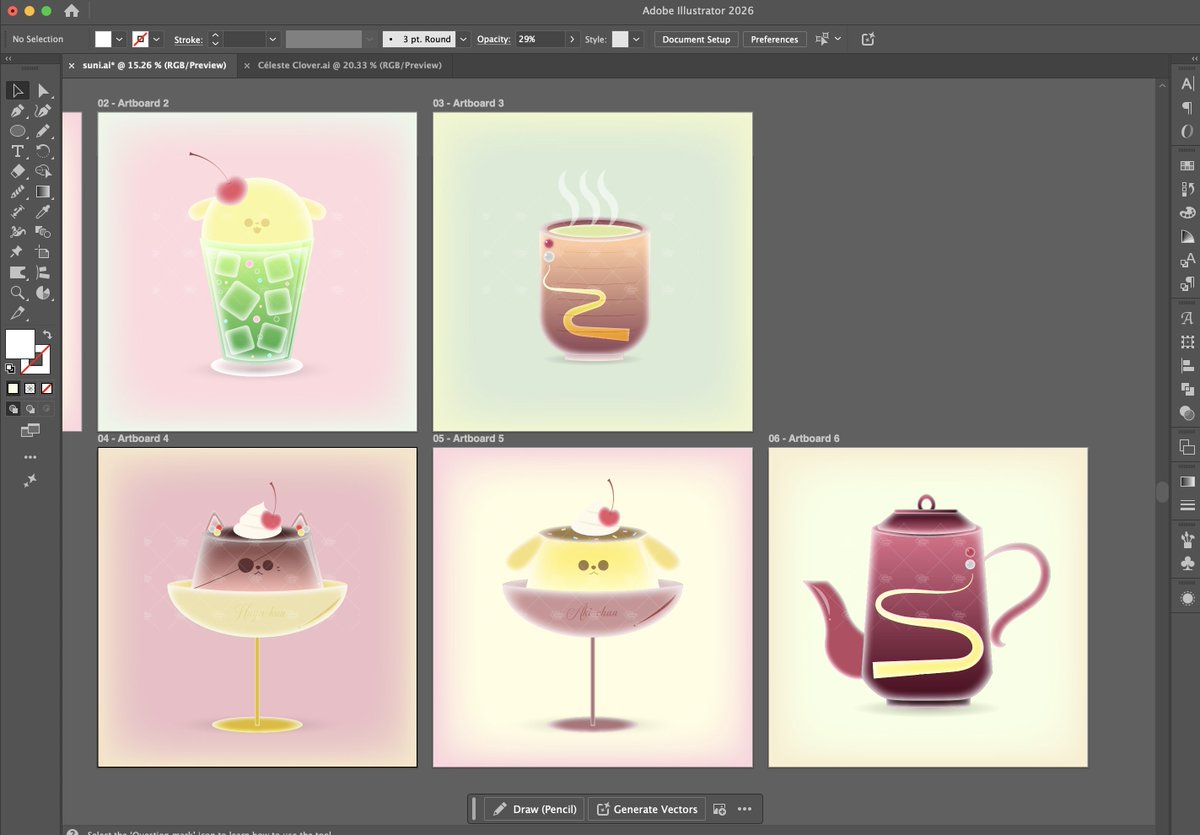Set paint mode to None
The width and height of the screenshot is (1200, 835).
(47, 388)
